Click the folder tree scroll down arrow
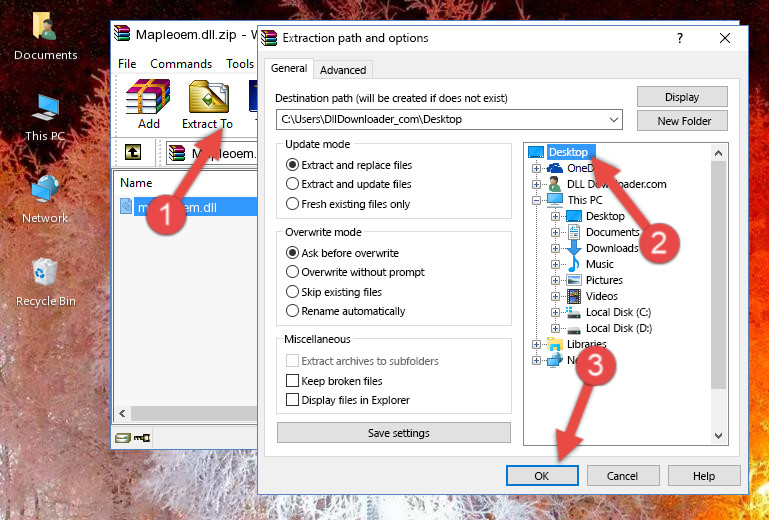Screen dimensions: 769x520 coord(718,435)
